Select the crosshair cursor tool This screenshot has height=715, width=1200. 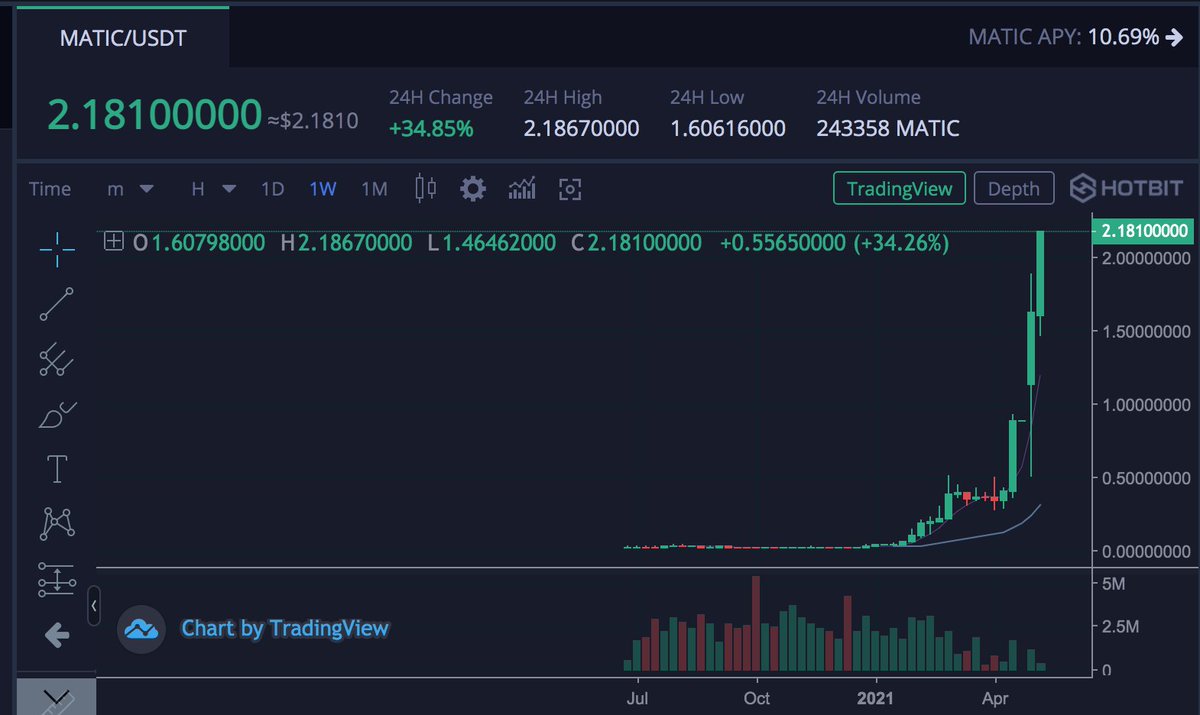tap(57, 249)
